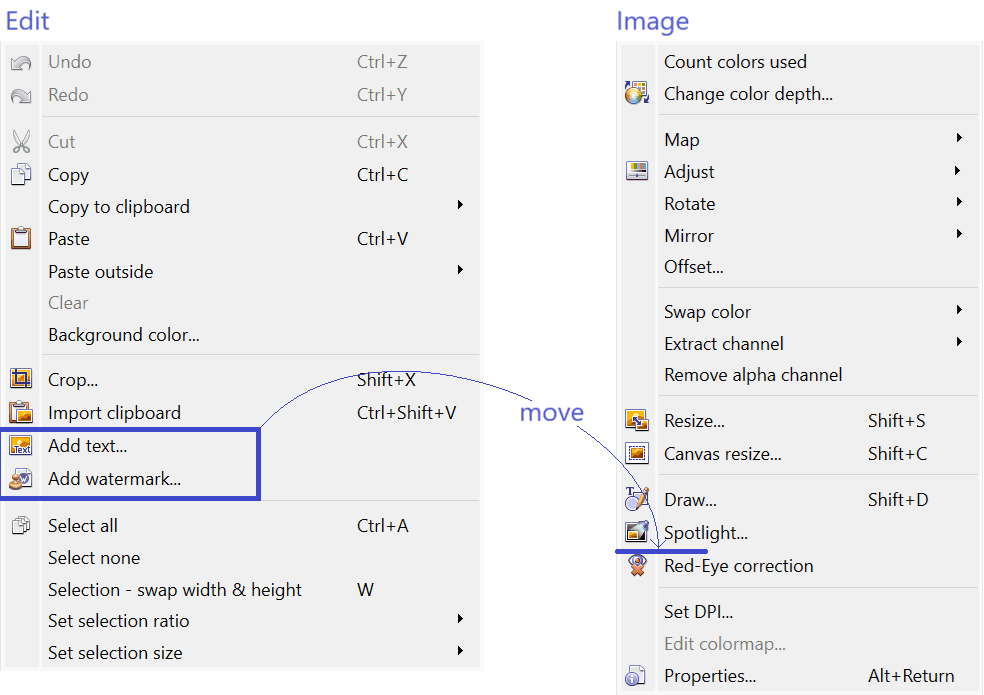Expand the Copy to clipboard submenu arrow

460,205
